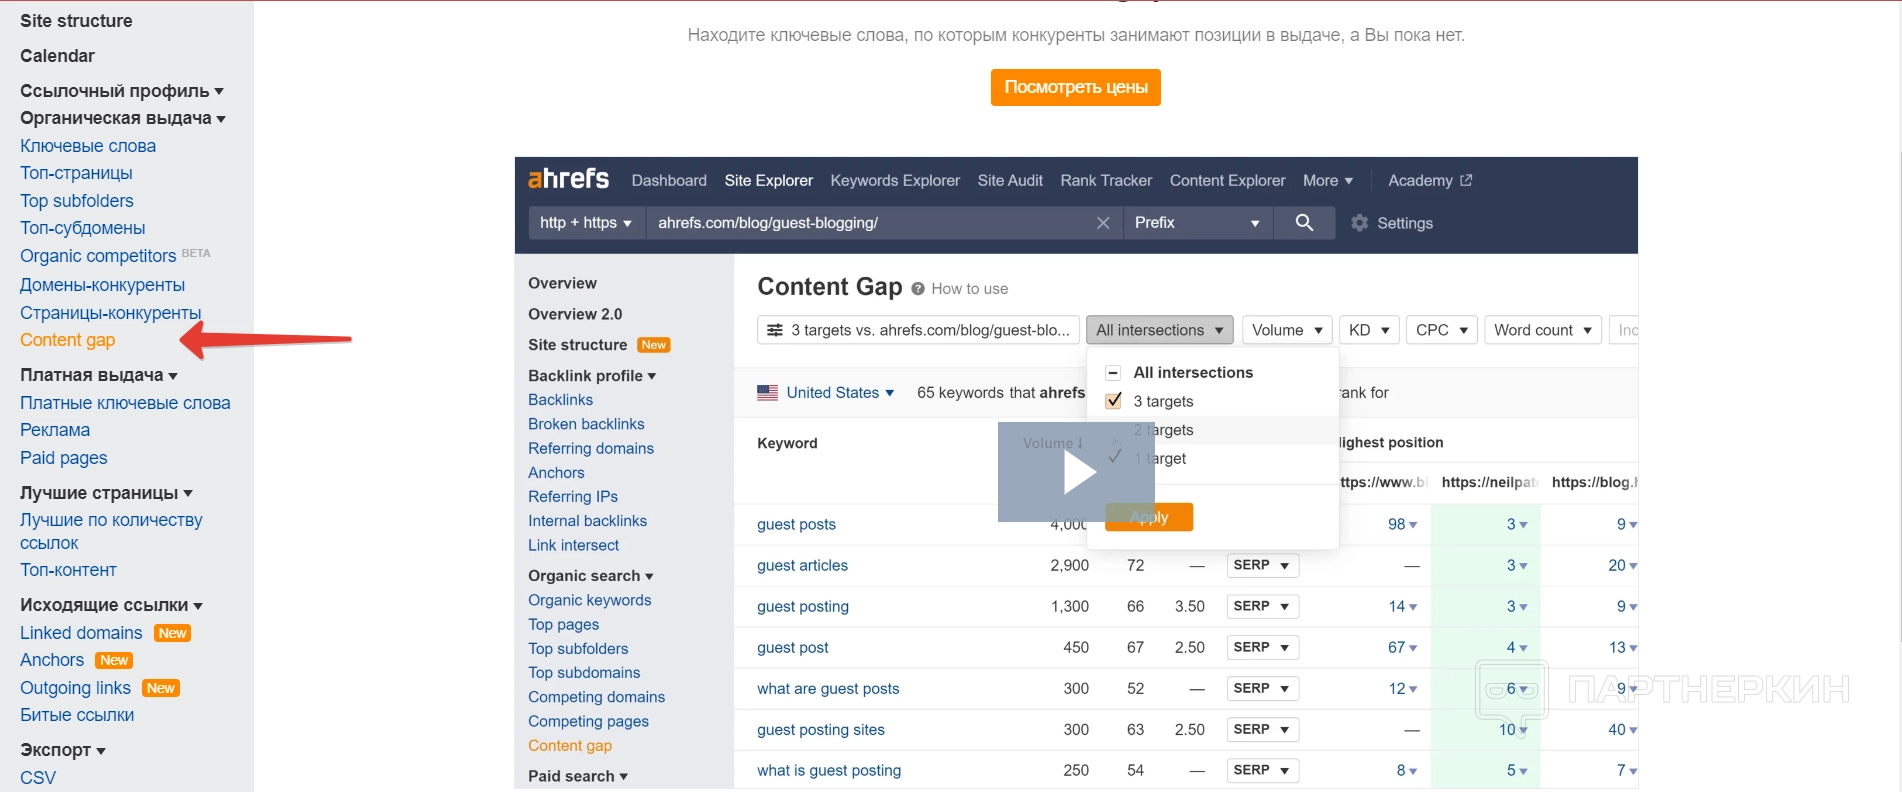Screen dimensions: 1902x792
Task: Open the Word count filter dropdown
Action: (x=1543, y=330)
